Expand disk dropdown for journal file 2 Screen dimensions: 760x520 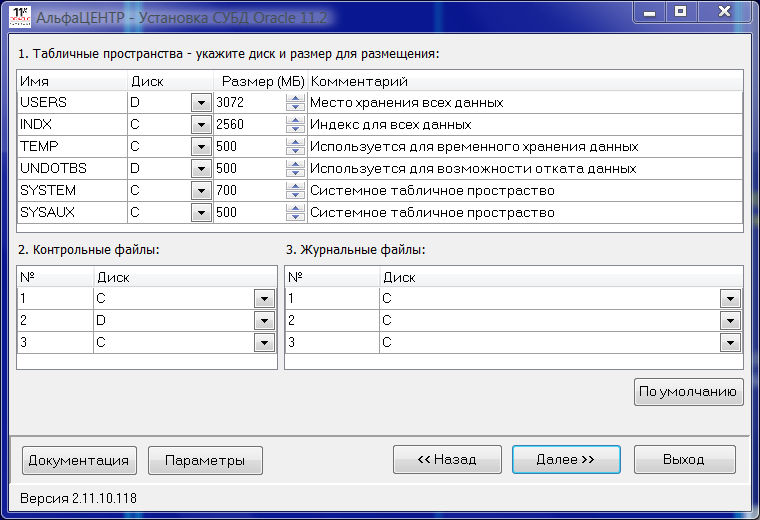(730, 321)
